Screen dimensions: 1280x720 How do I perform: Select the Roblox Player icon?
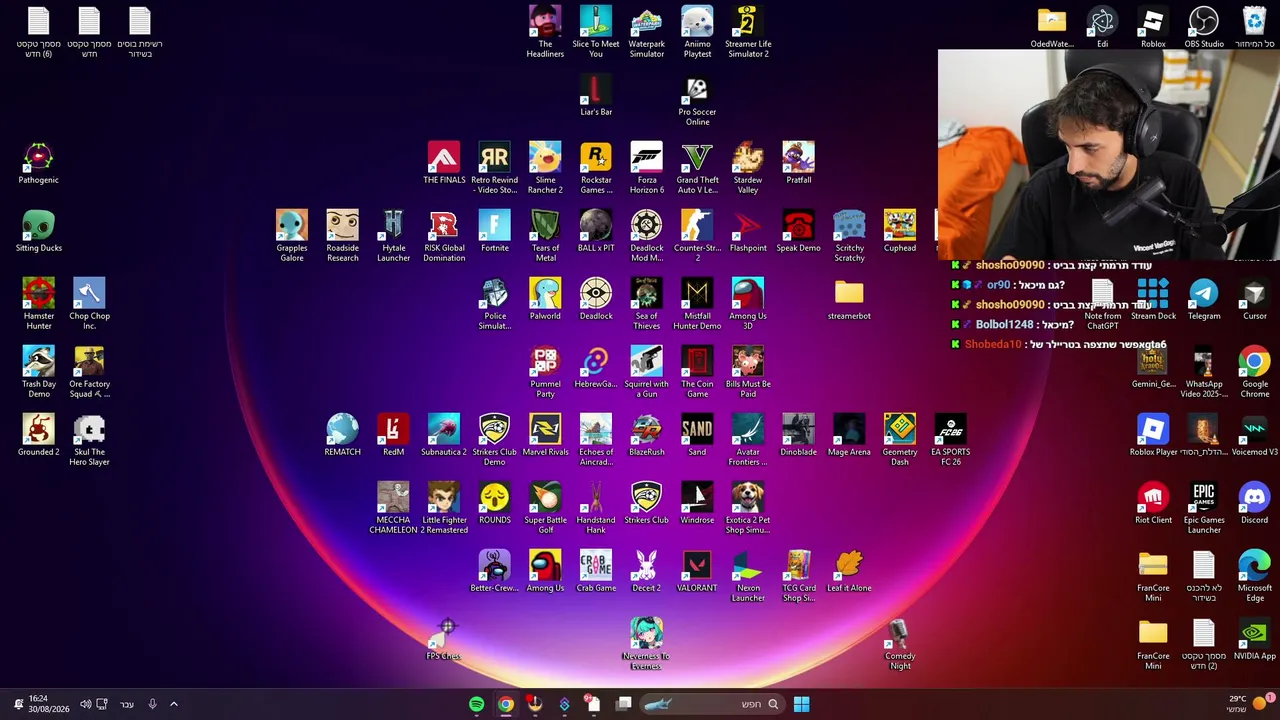click(x=1153, y=435)
